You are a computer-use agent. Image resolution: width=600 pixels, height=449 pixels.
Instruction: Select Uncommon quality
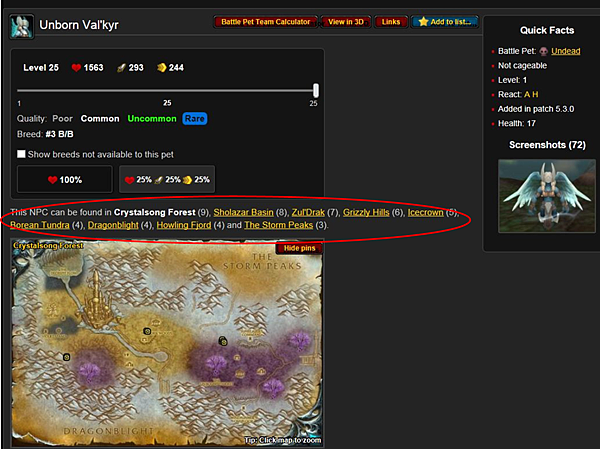point(152,119)
